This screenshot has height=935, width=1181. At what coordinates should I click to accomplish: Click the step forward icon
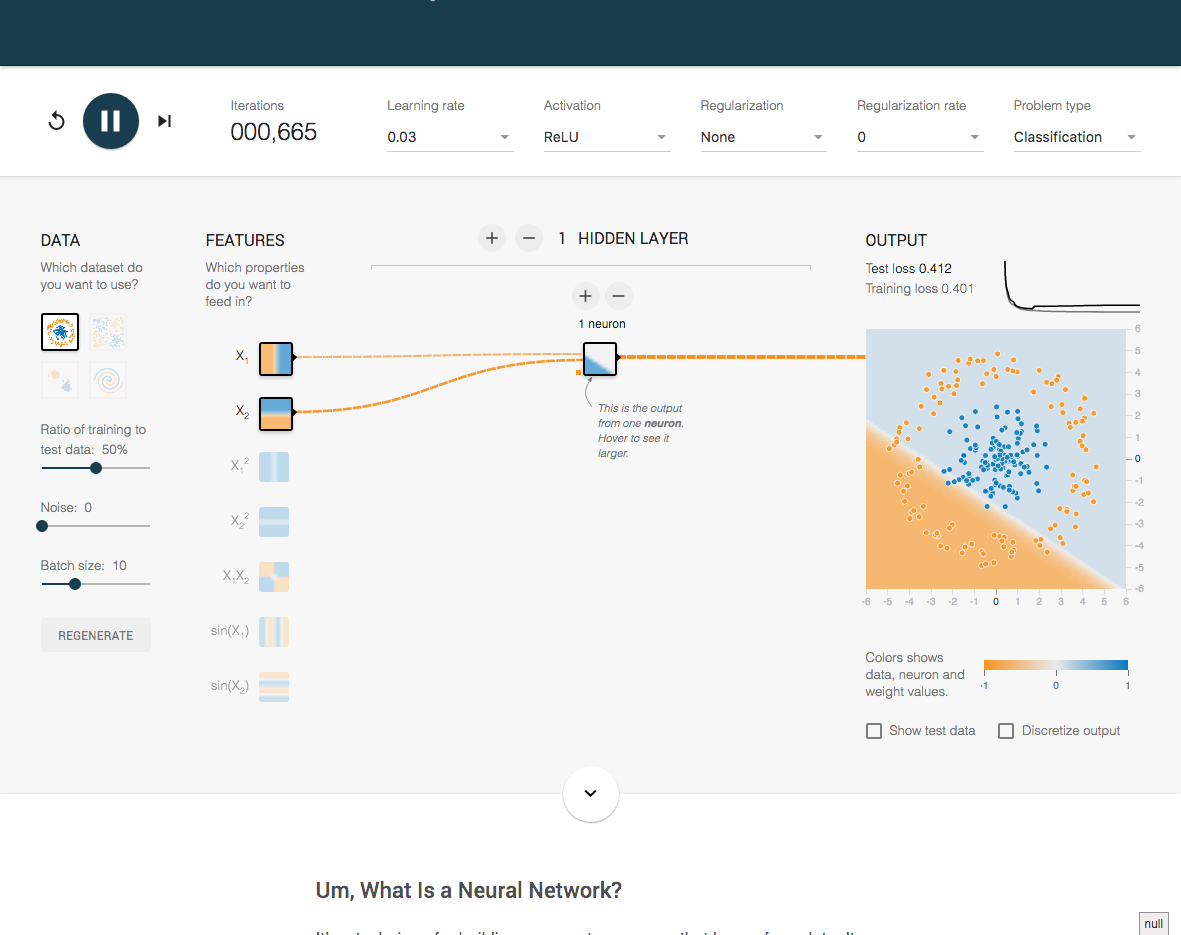(164, 121)
